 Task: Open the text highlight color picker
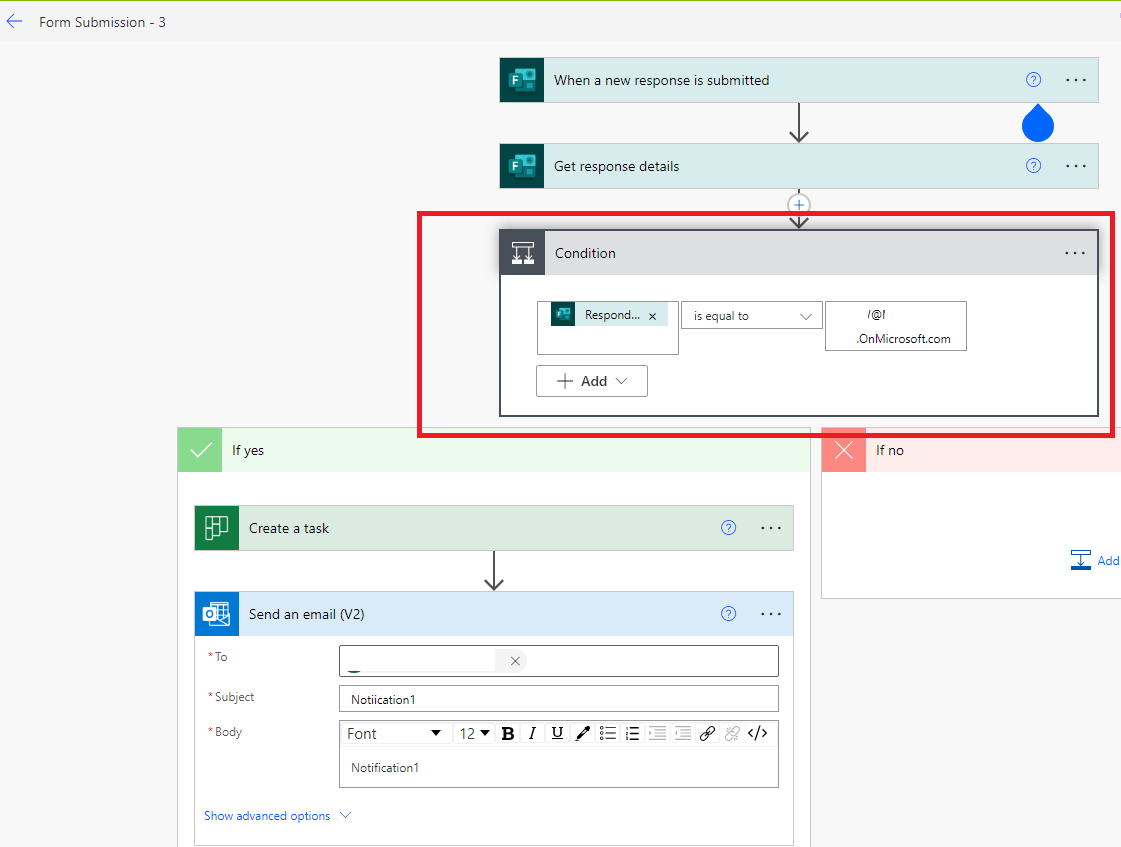[x=583, y=733]
